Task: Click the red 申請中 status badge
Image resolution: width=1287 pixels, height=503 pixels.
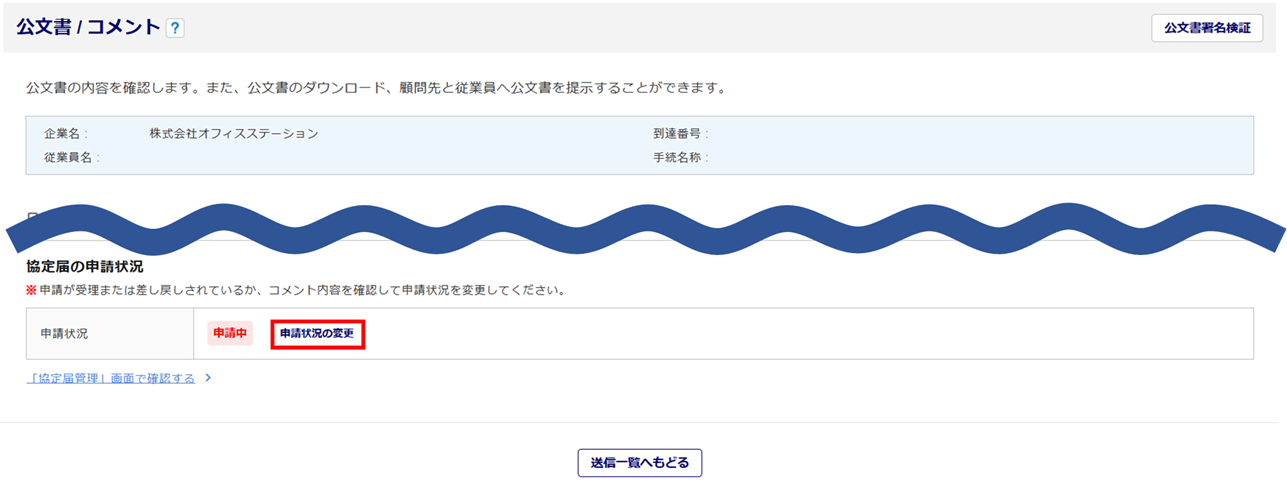Action: (x=231, y=333)
